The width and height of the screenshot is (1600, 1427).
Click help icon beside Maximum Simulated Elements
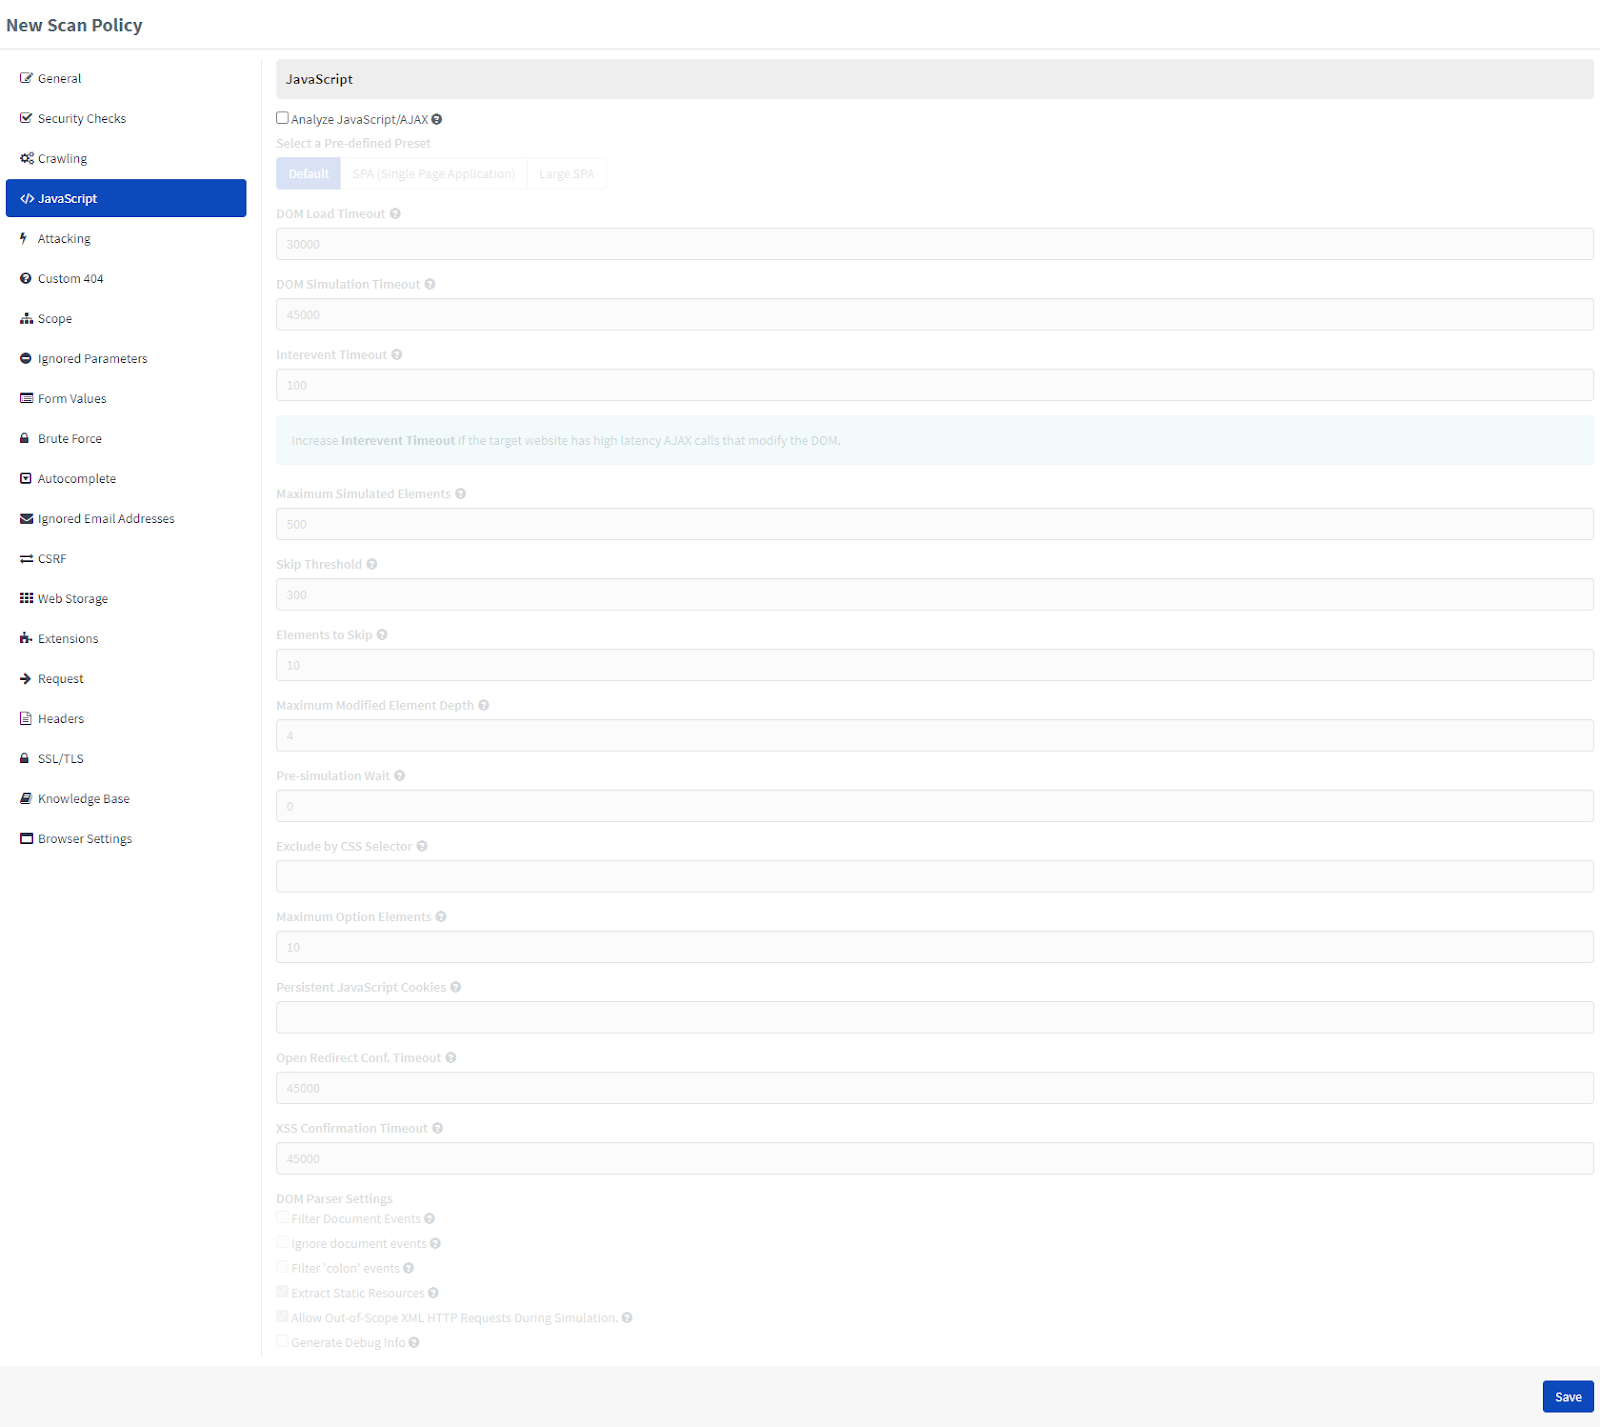tap(461, 493)
